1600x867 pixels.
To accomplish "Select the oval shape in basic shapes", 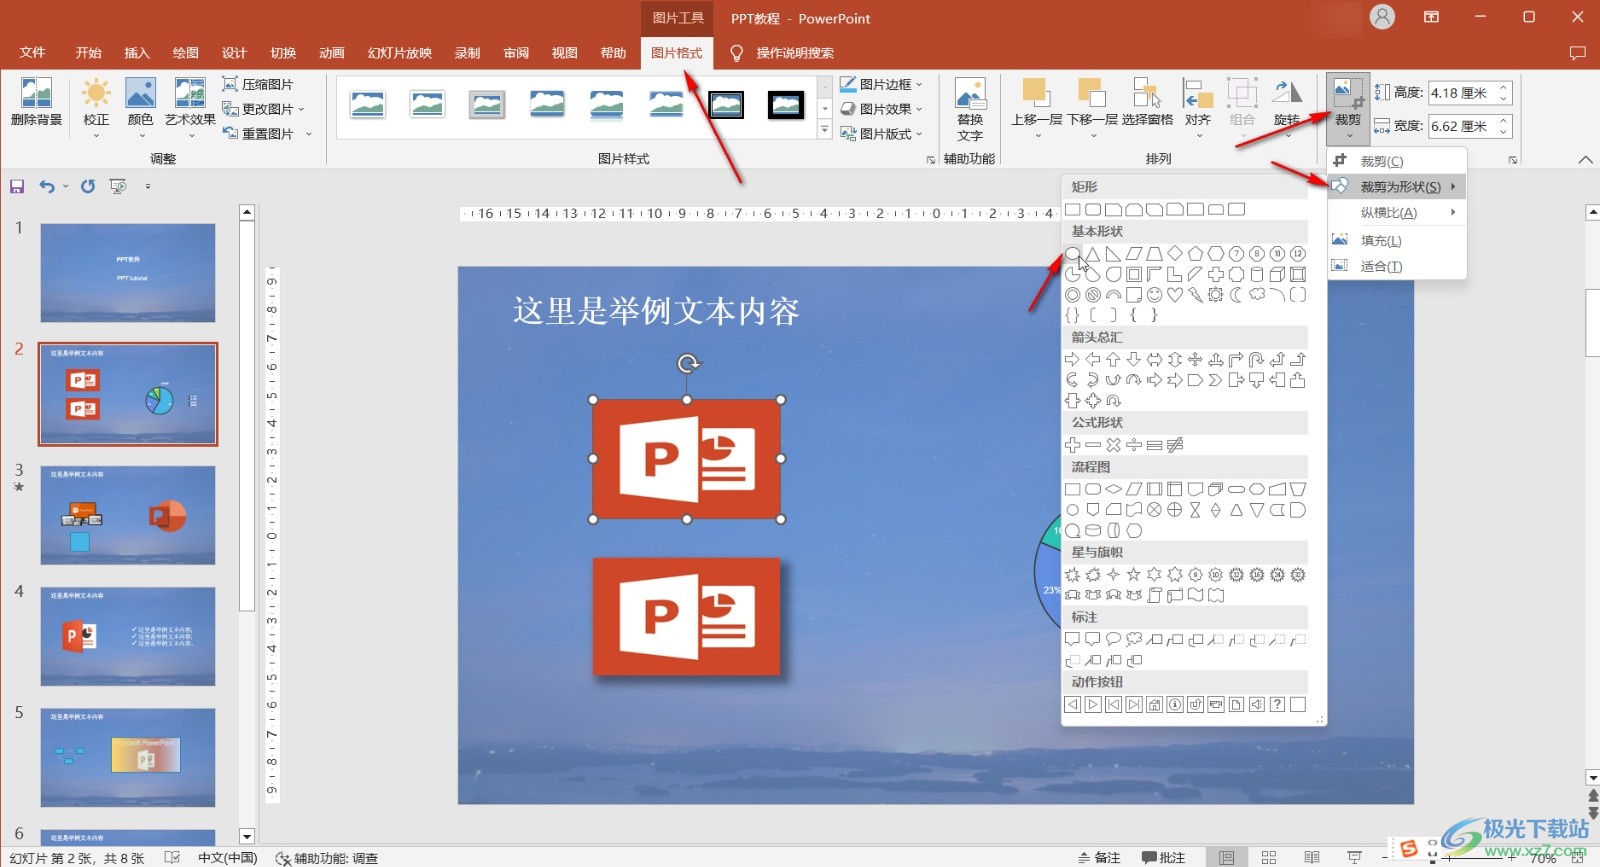I will coord(1072,254).
